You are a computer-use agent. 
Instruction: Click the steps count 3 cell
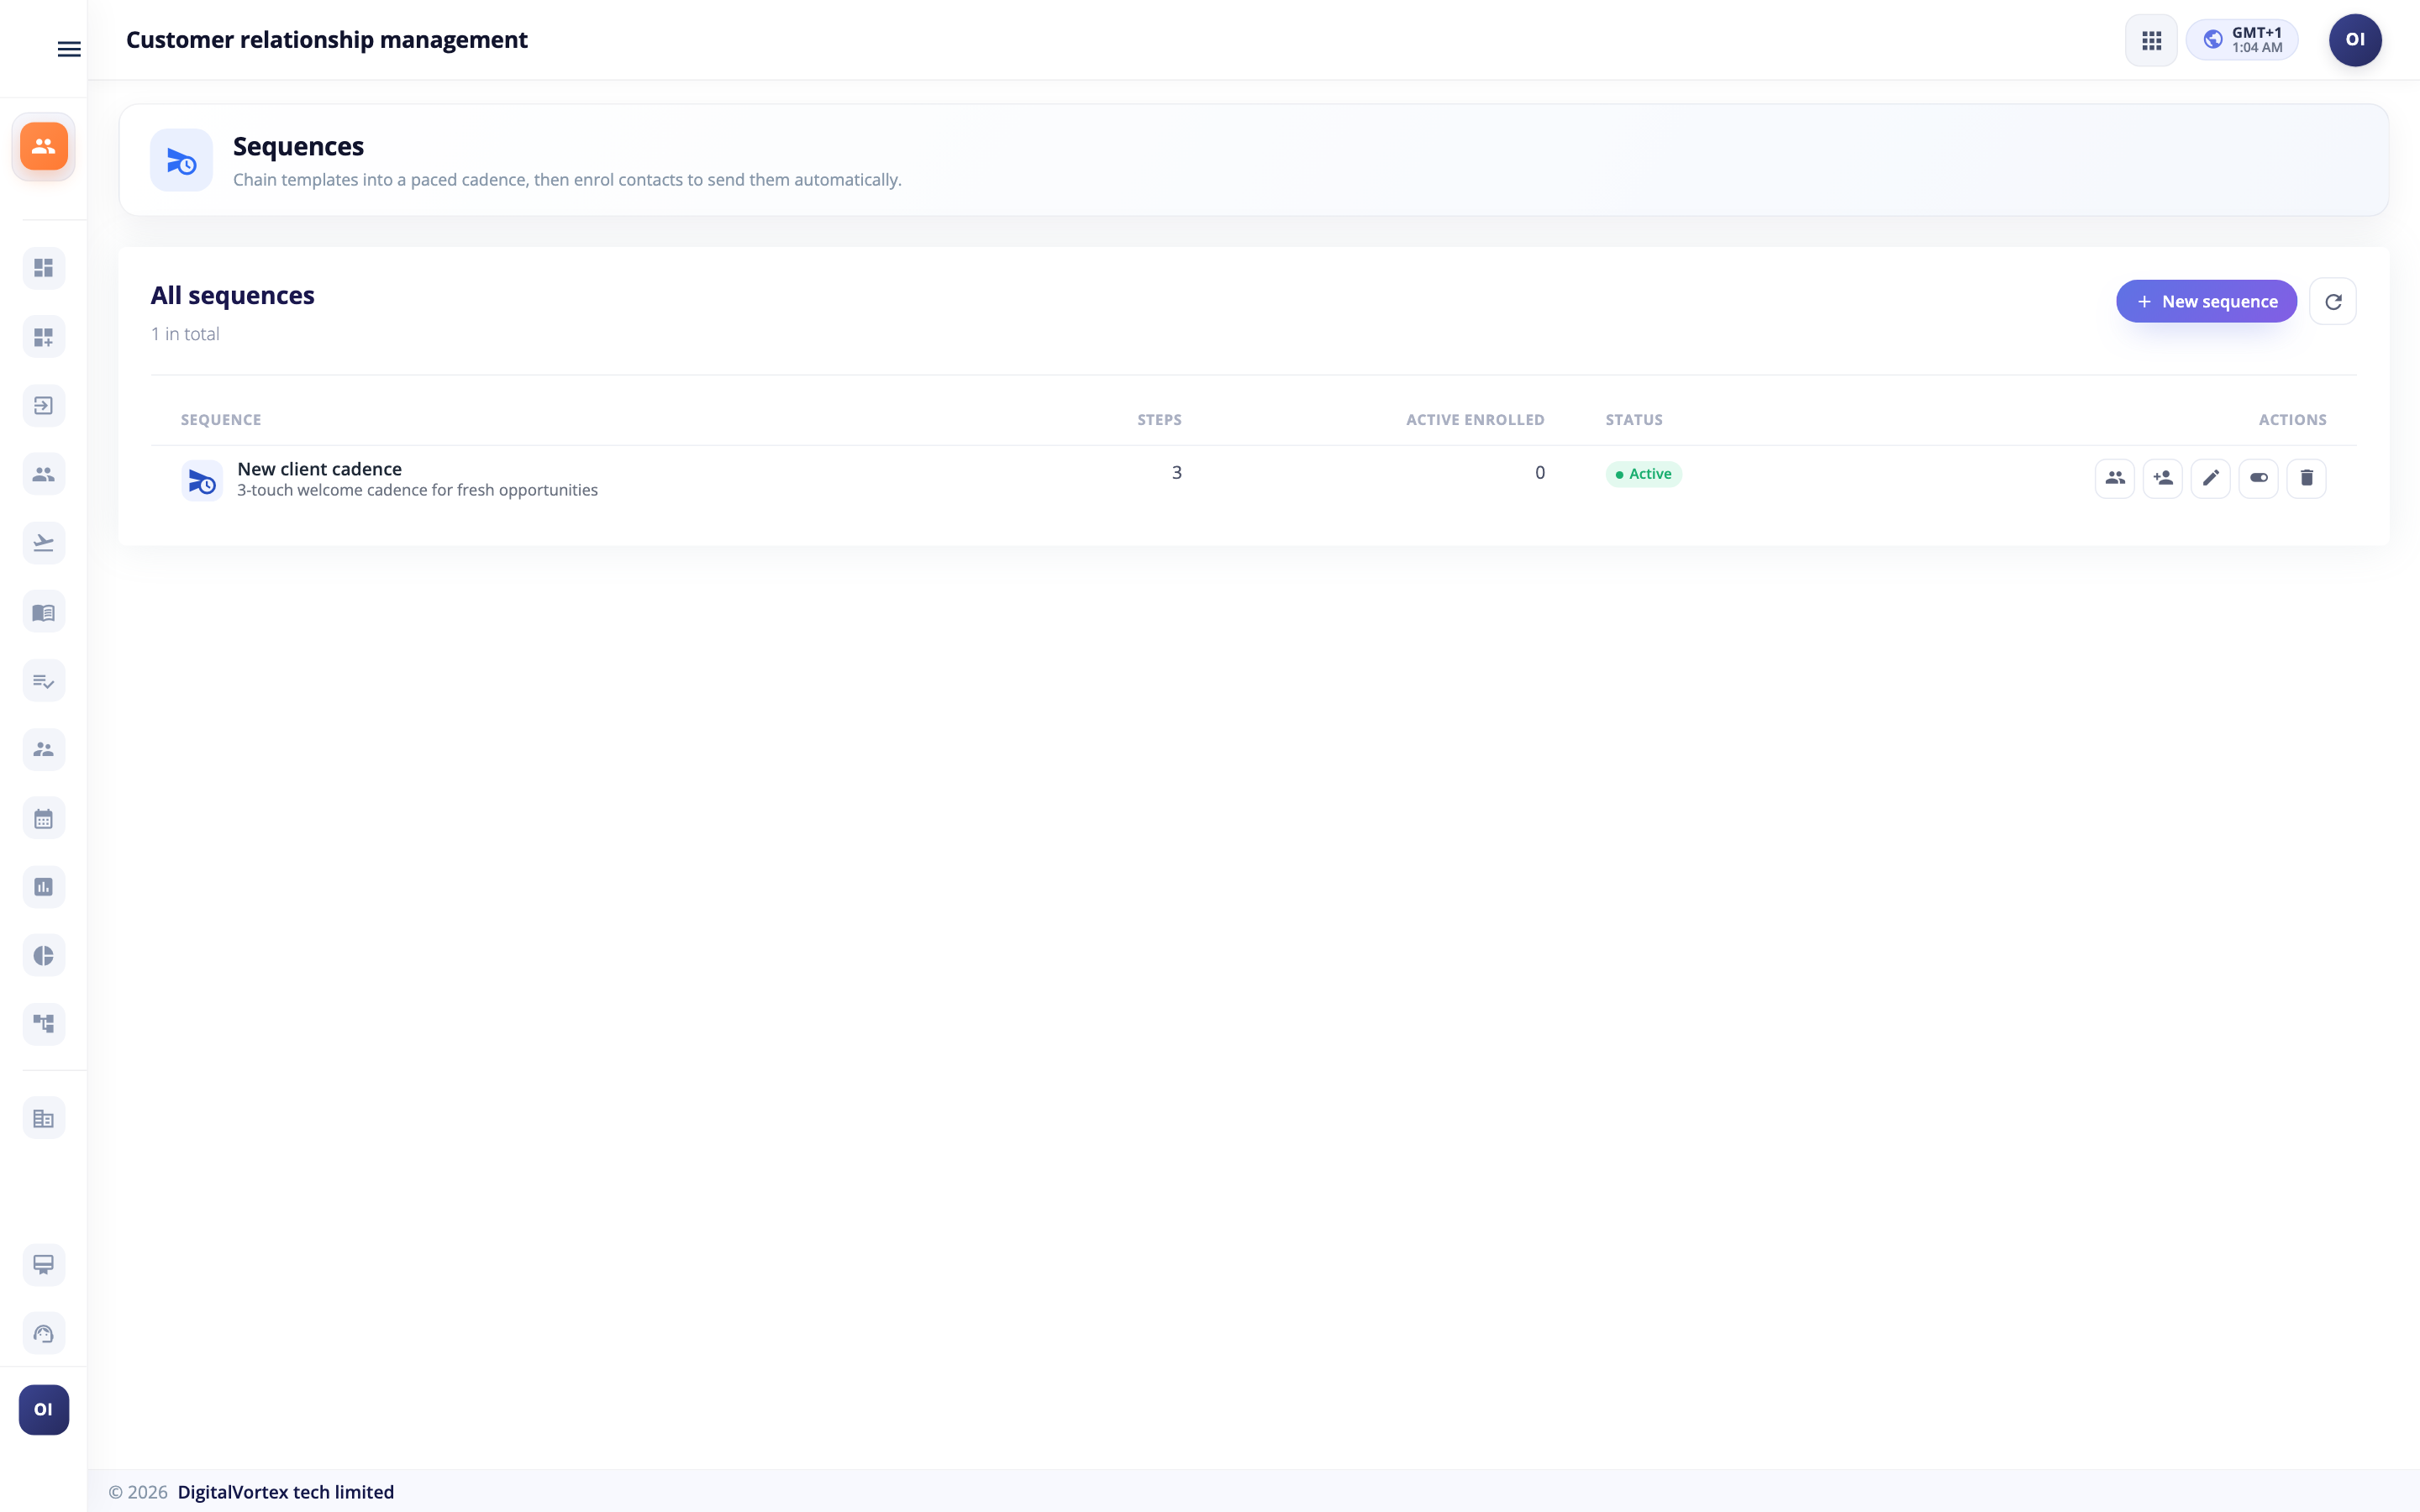tap(1177, 472)
